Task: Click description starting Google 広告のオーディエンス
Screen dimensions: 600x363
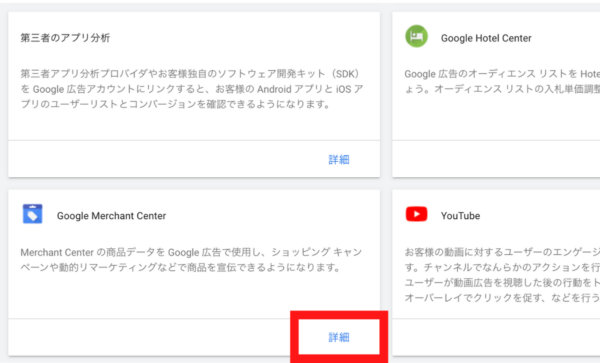Action: coord(502,81)
